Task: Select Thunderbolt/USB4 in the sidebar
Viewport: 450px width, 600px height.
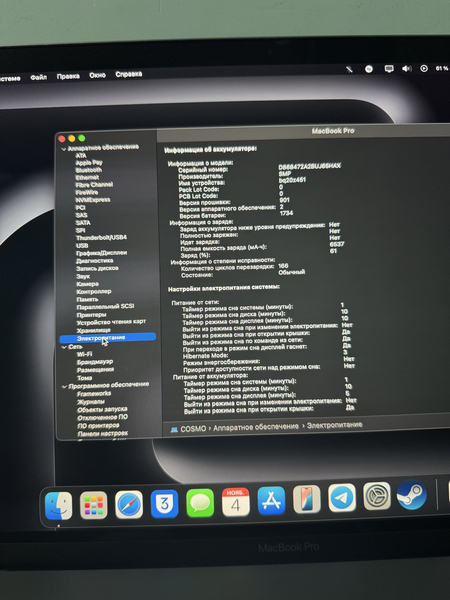Action: tap(101, 238)
